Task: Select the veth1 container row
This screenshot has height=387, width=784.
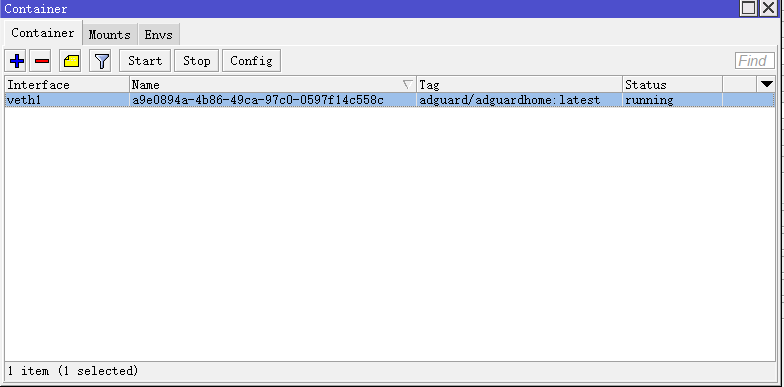Action: pyautogui.click(x=390, y=100)
